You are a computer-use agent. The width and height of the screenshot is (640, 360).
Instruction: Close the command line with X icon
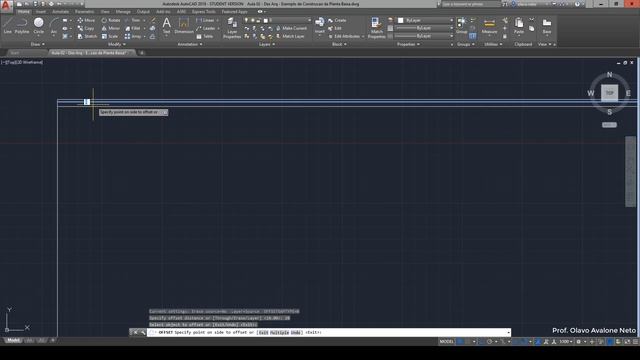[x=136, y=332]
